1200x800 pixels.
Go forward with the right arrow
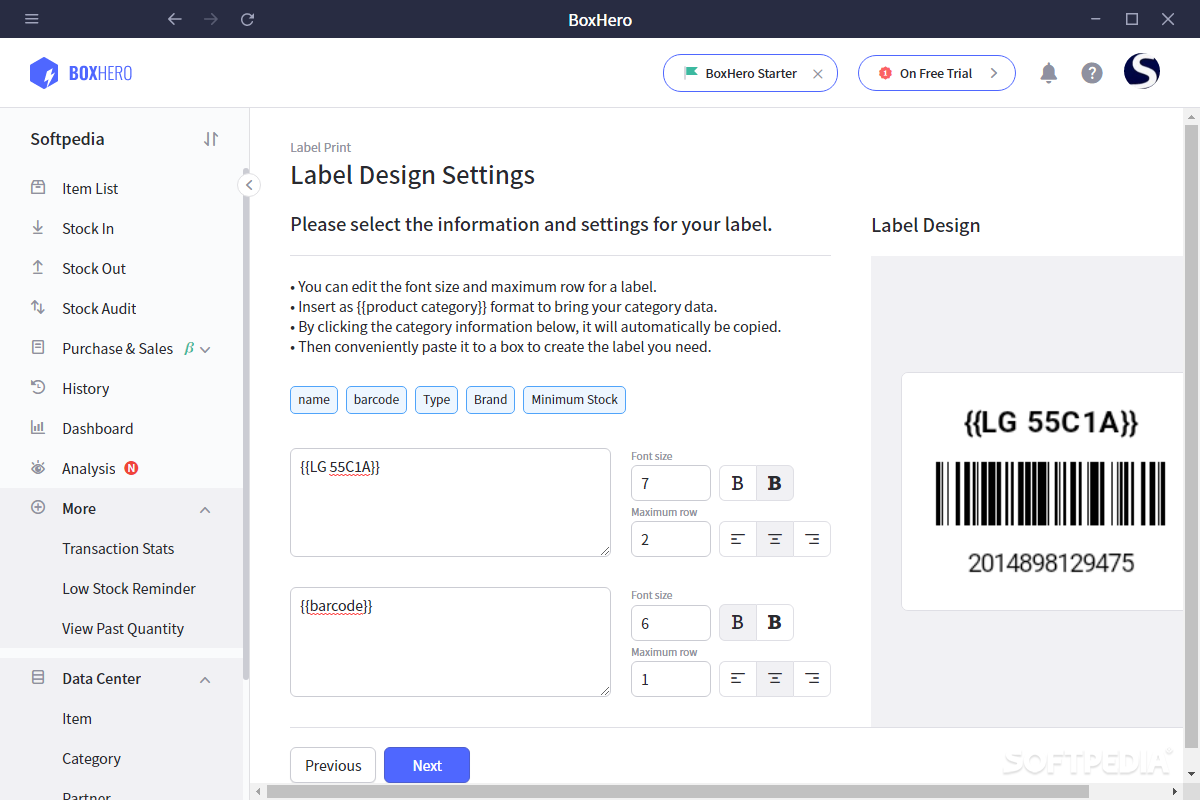click(x=211, y=19)
